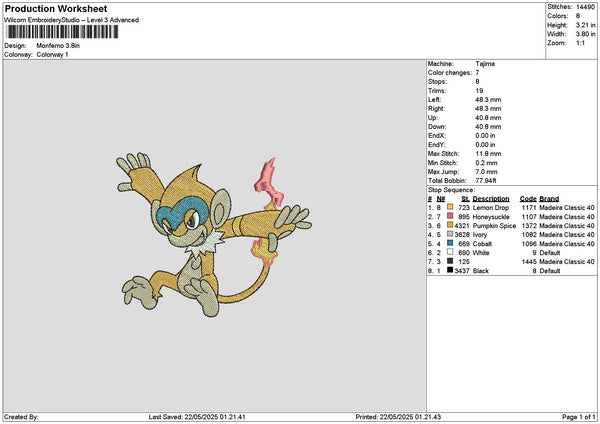Click the 'St.' column header

465,199
